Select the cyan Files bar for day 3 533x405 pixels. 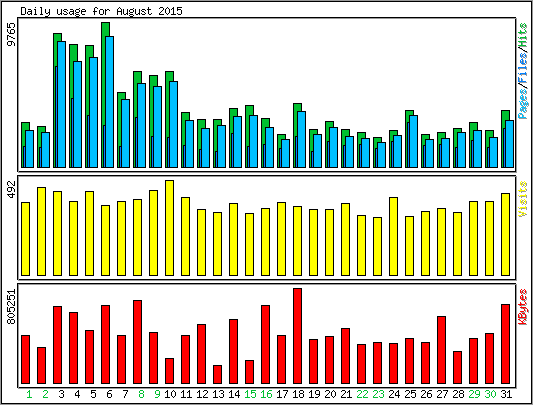[x=62, y=104]
